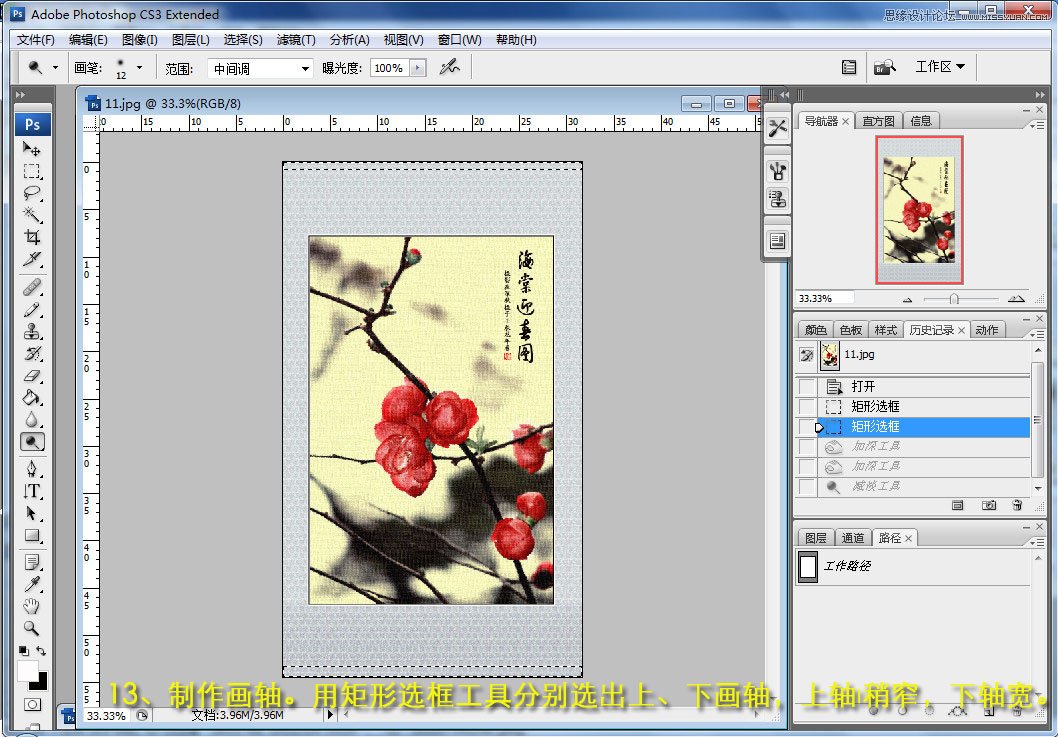The image size is (1058, 737).
Task: Pick the Magic Wand tool
Action: point(33,215)
